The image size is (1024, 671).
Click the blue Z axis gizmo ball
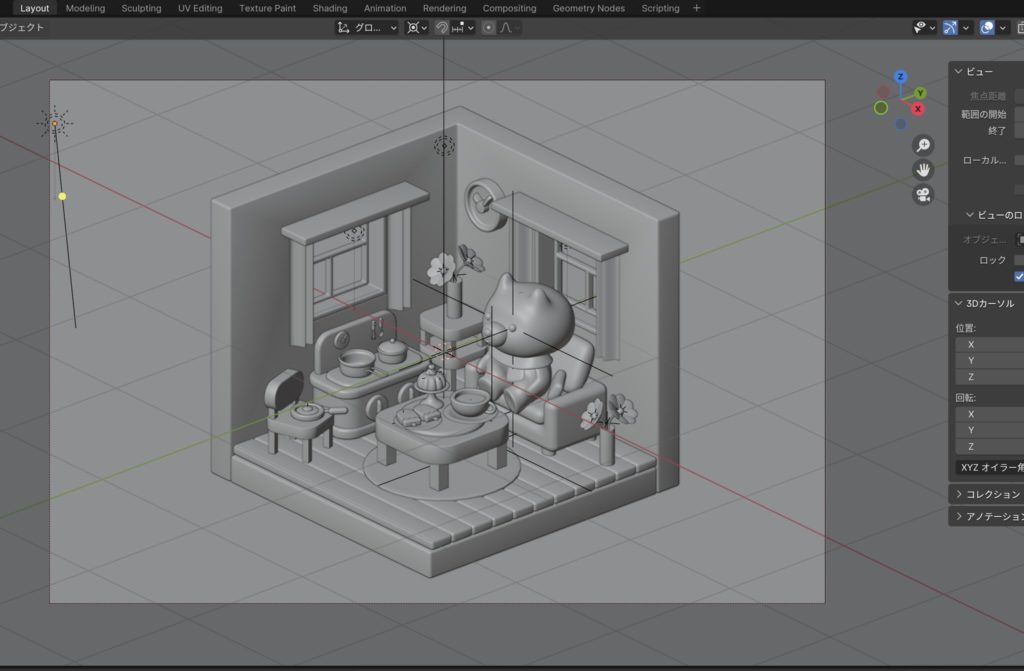(901, 77)
